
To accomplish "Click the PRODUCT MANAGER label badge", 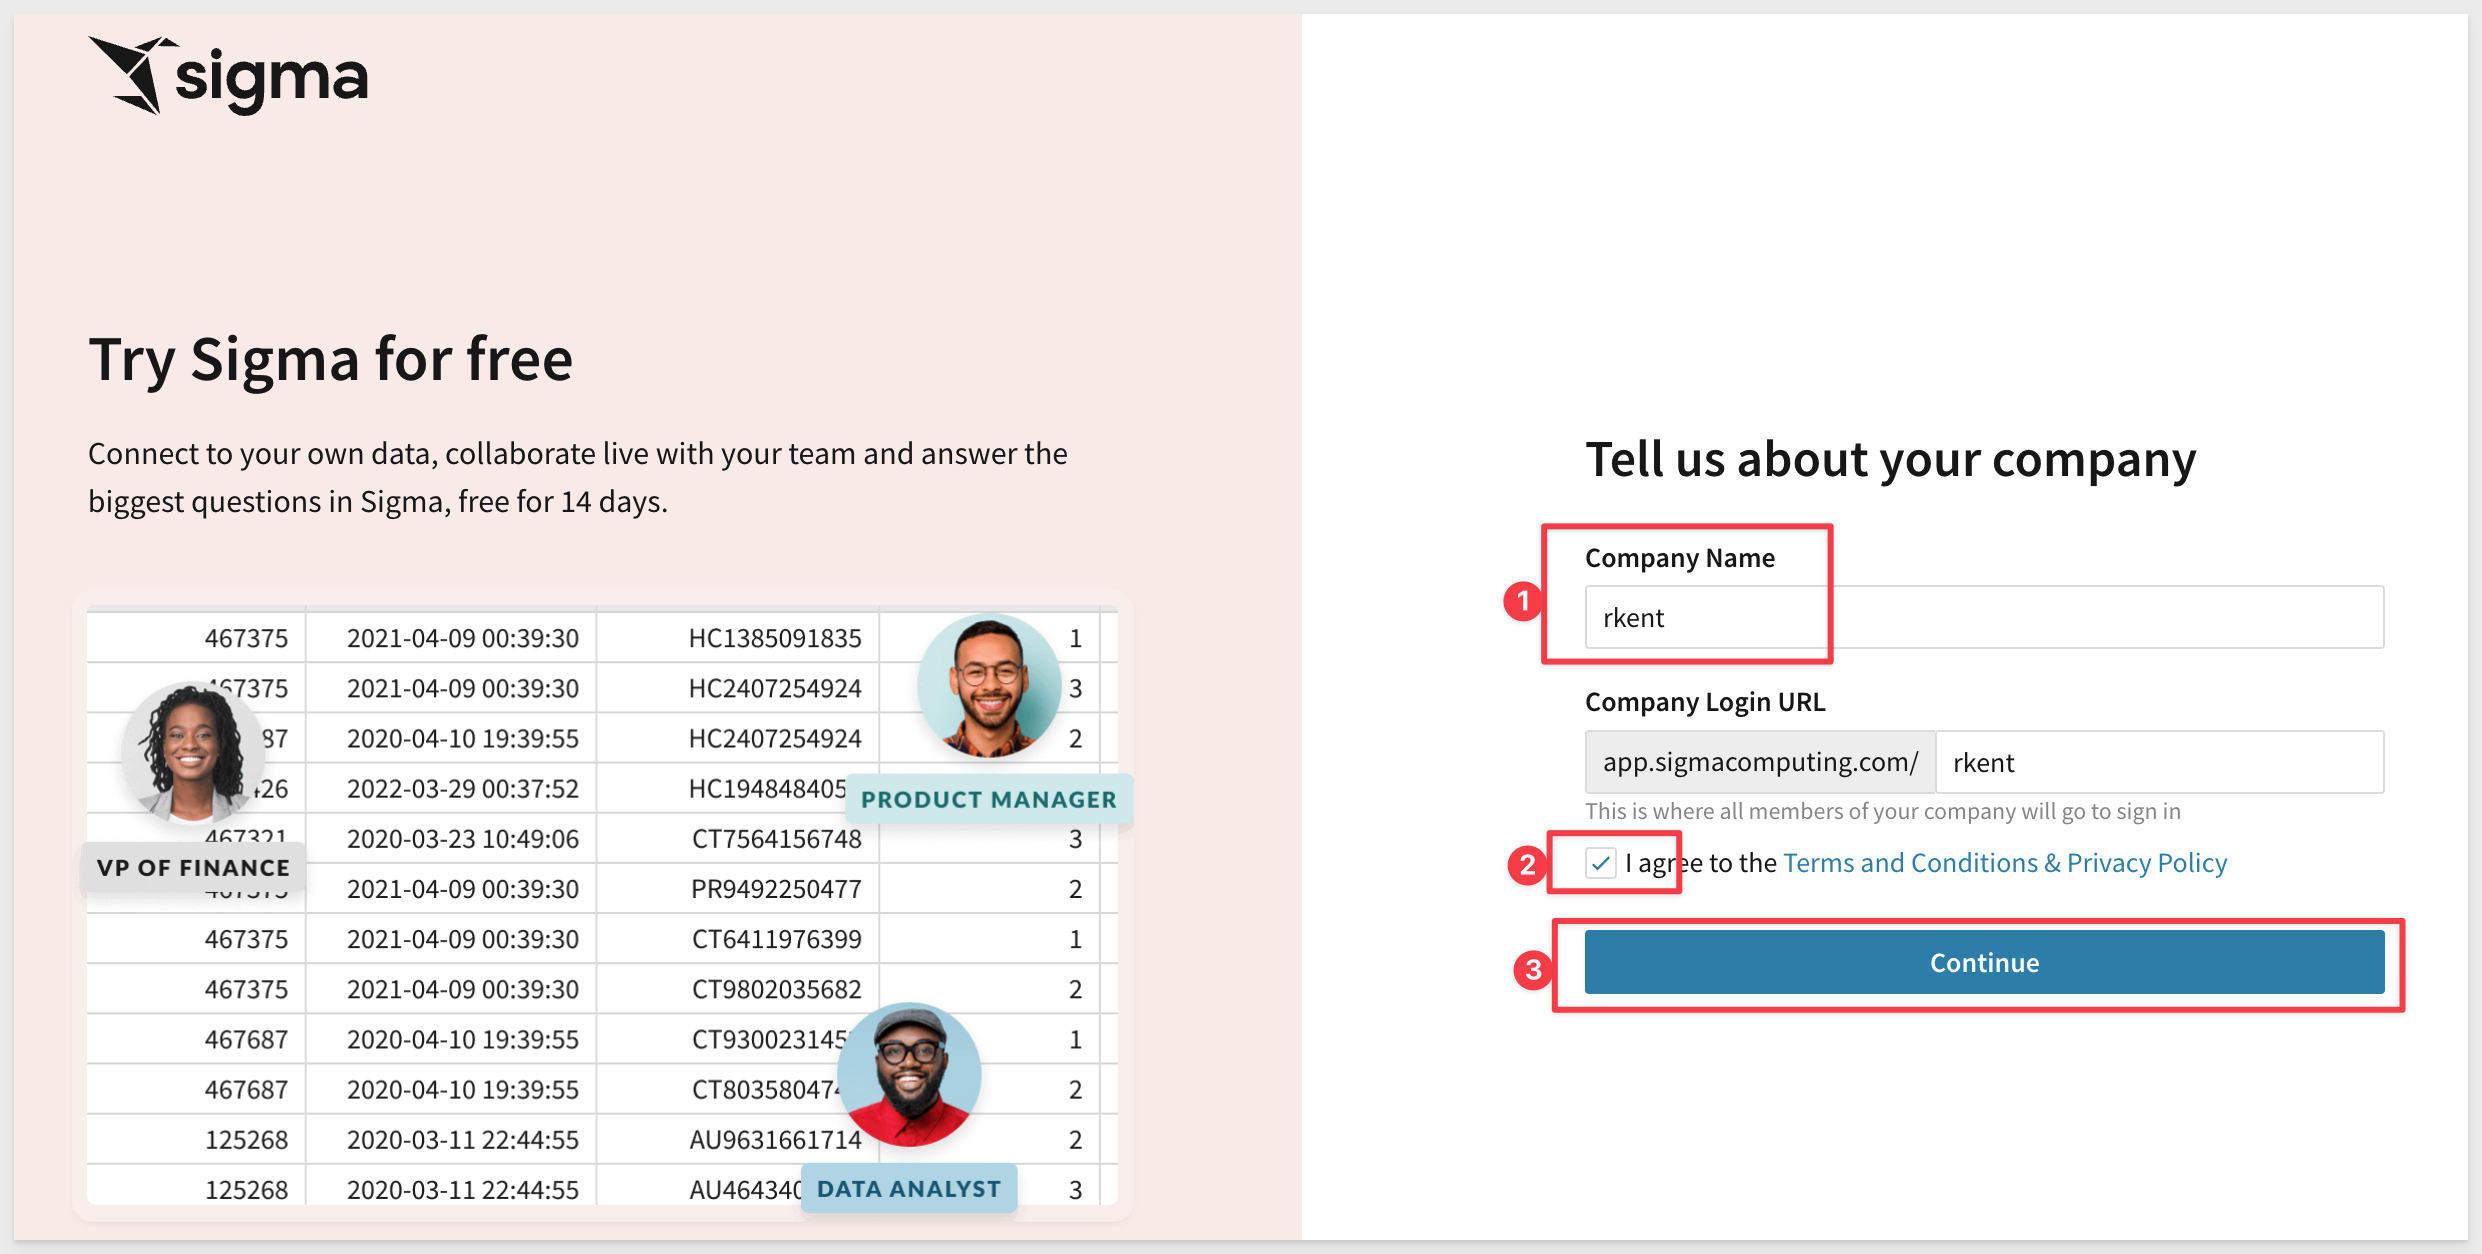I will tap(988, 799).
